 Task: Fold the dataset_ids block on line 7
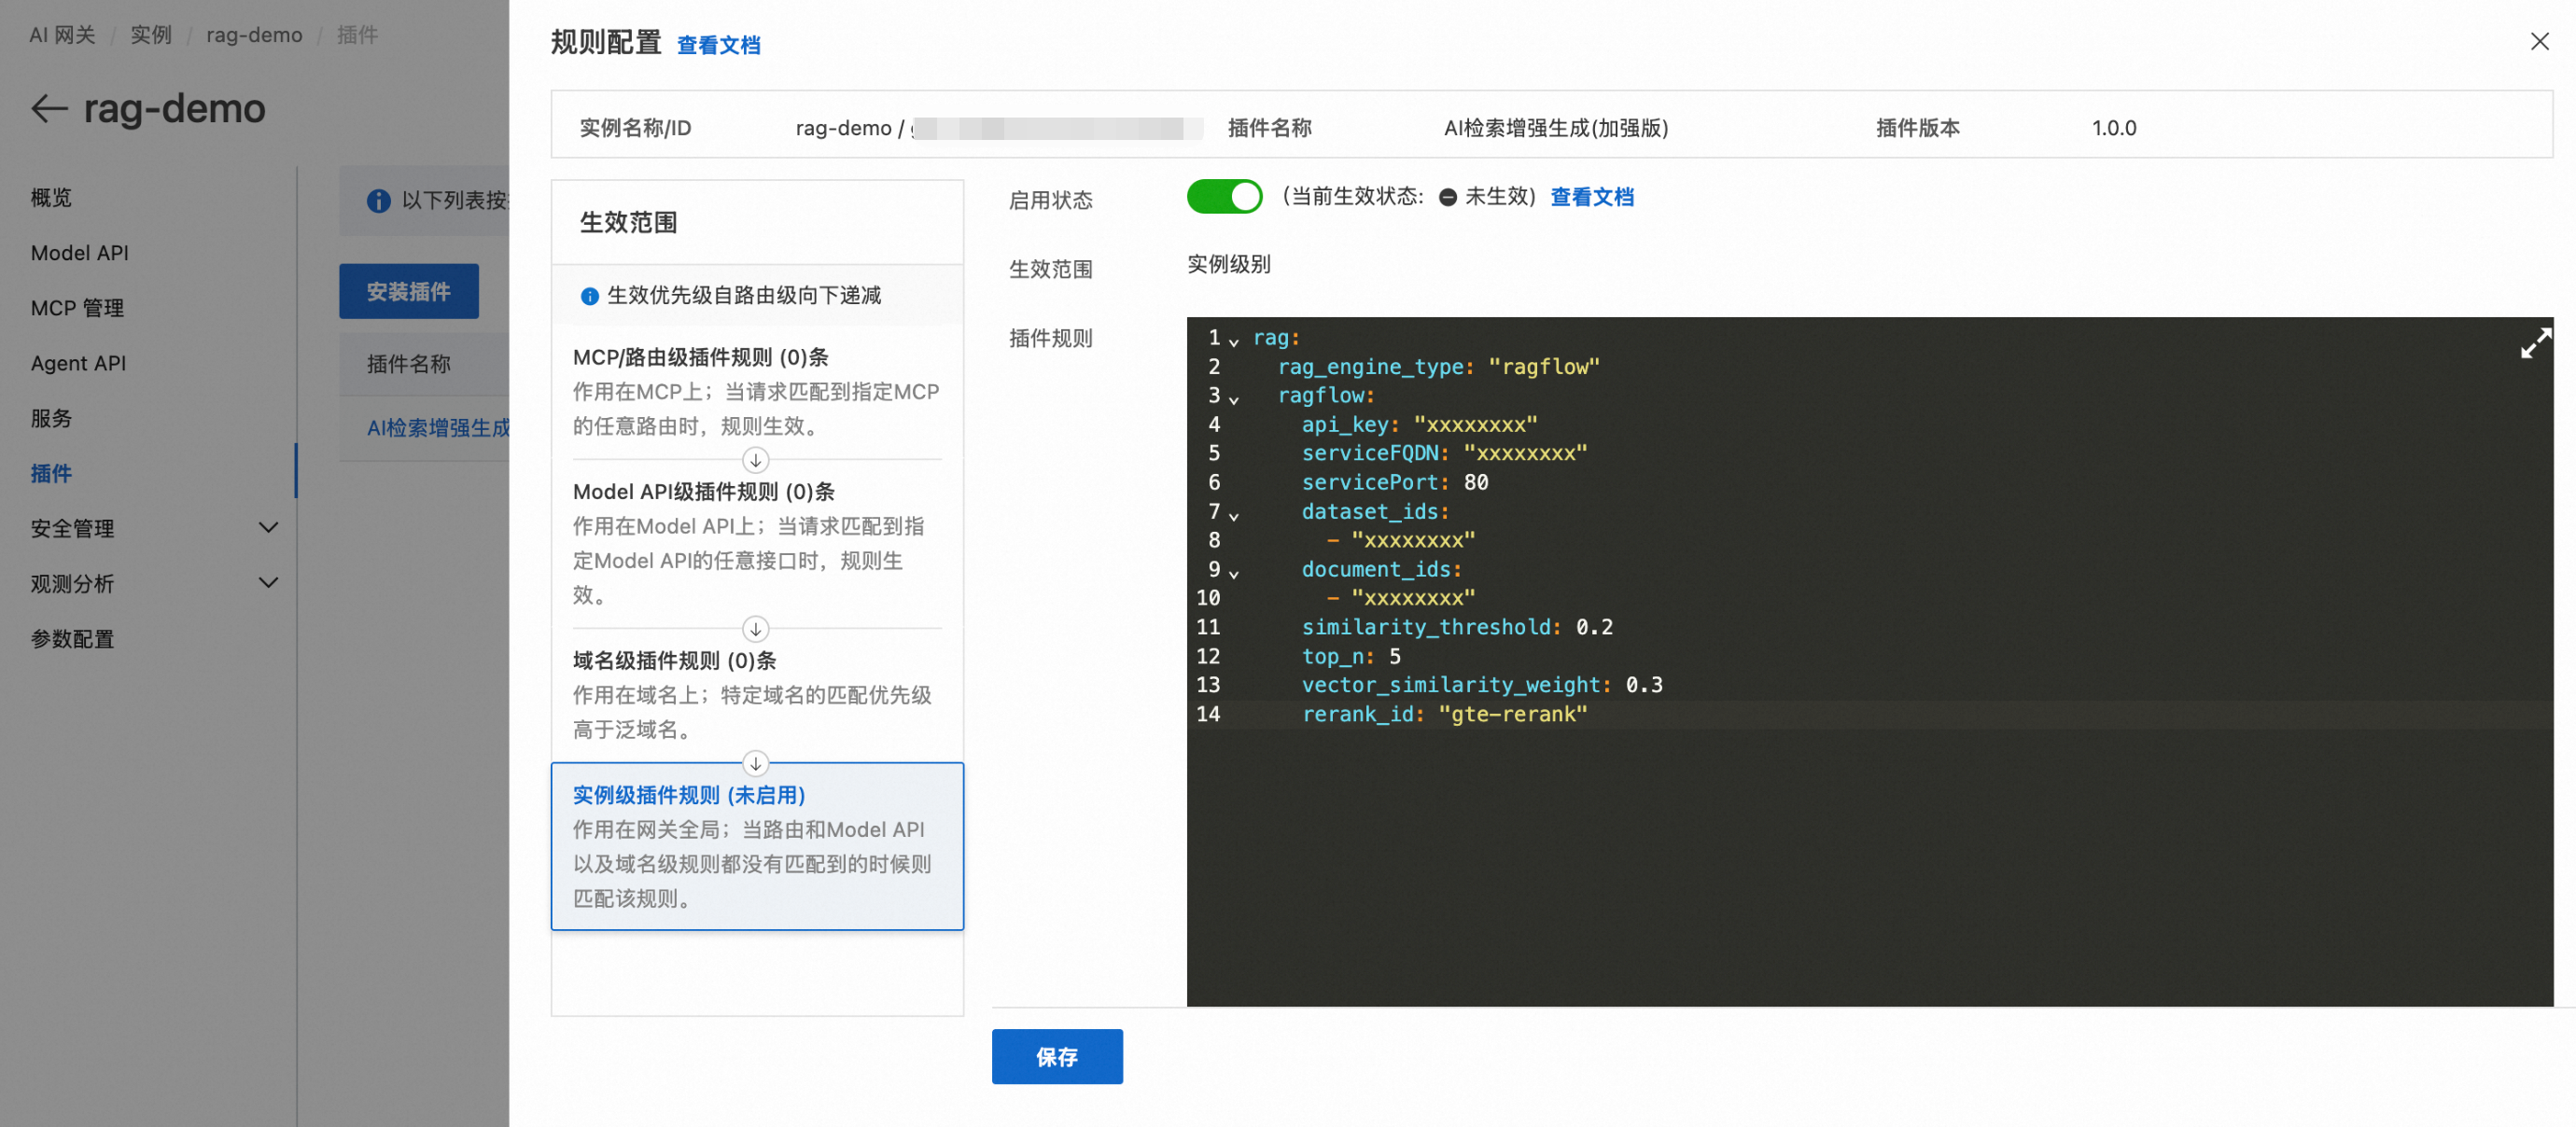(1234, 516)
